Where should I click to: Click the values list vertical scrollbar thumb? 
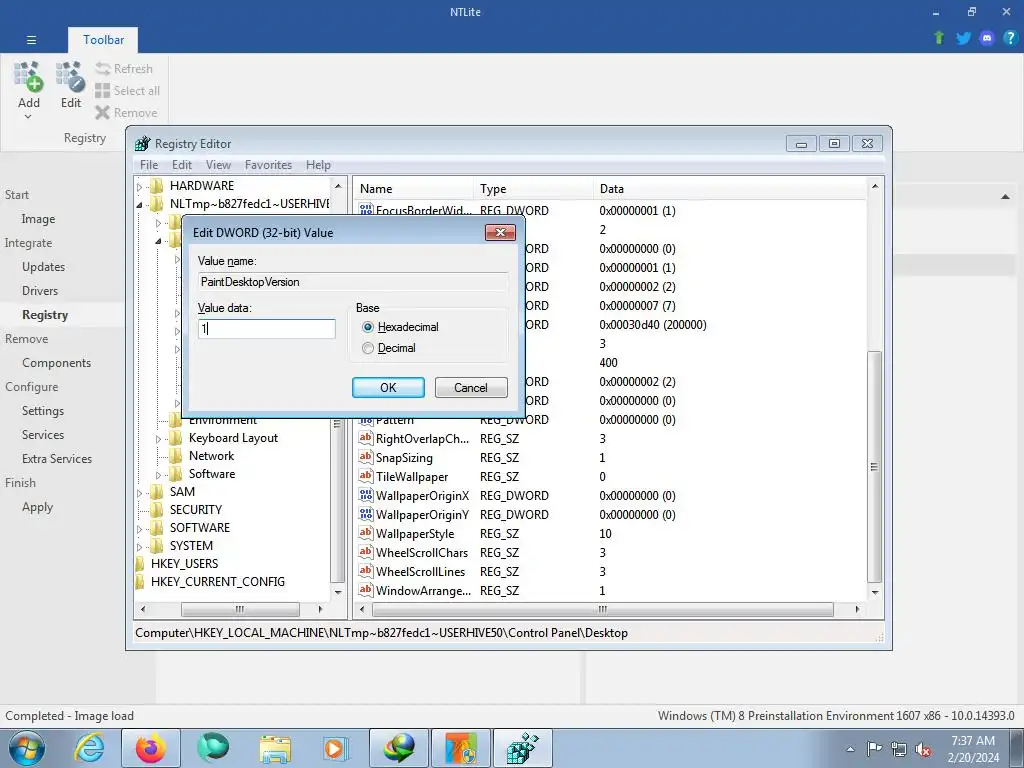click(x=874, y=466)
